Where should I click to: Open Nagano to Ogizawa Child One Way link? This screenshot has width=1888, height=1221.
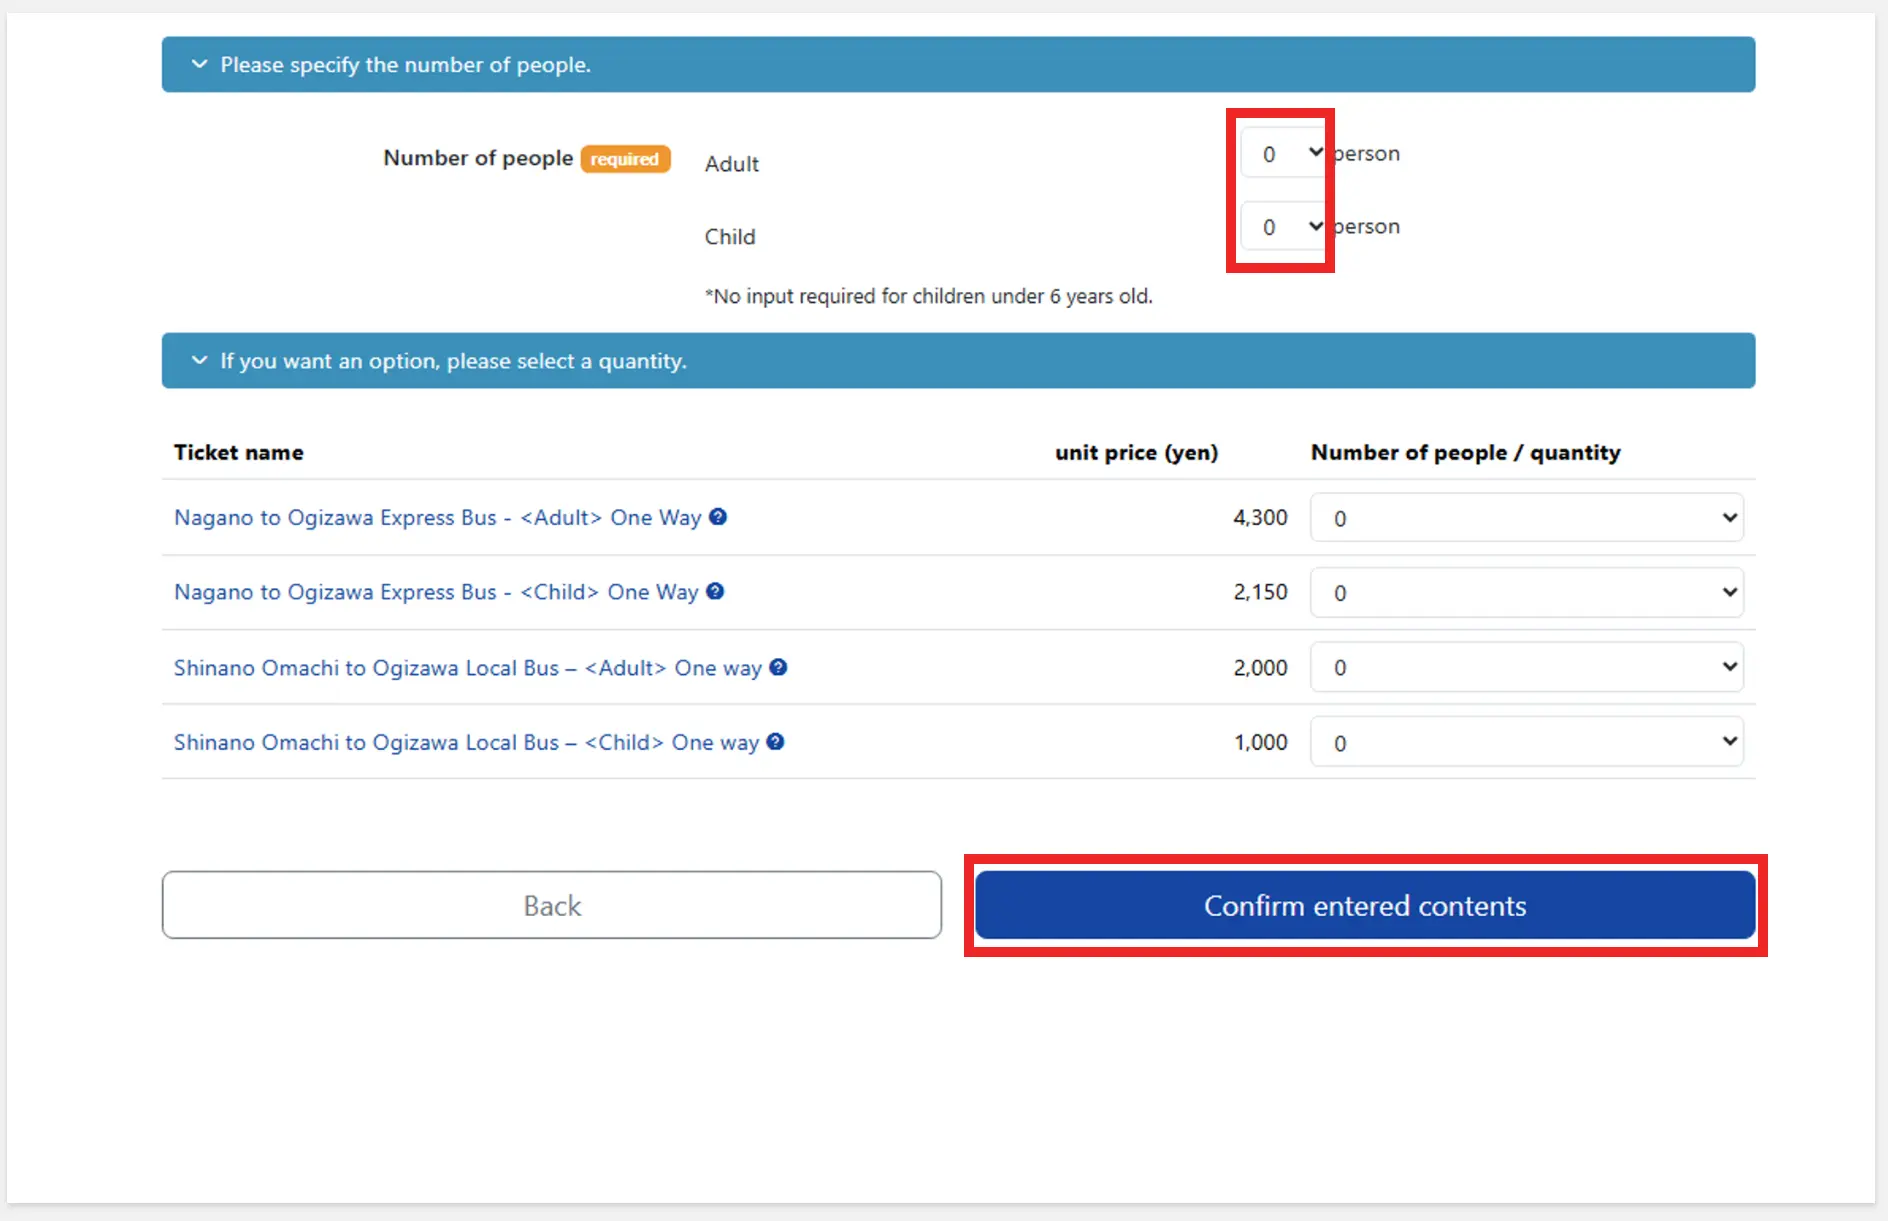coord(436,592)
